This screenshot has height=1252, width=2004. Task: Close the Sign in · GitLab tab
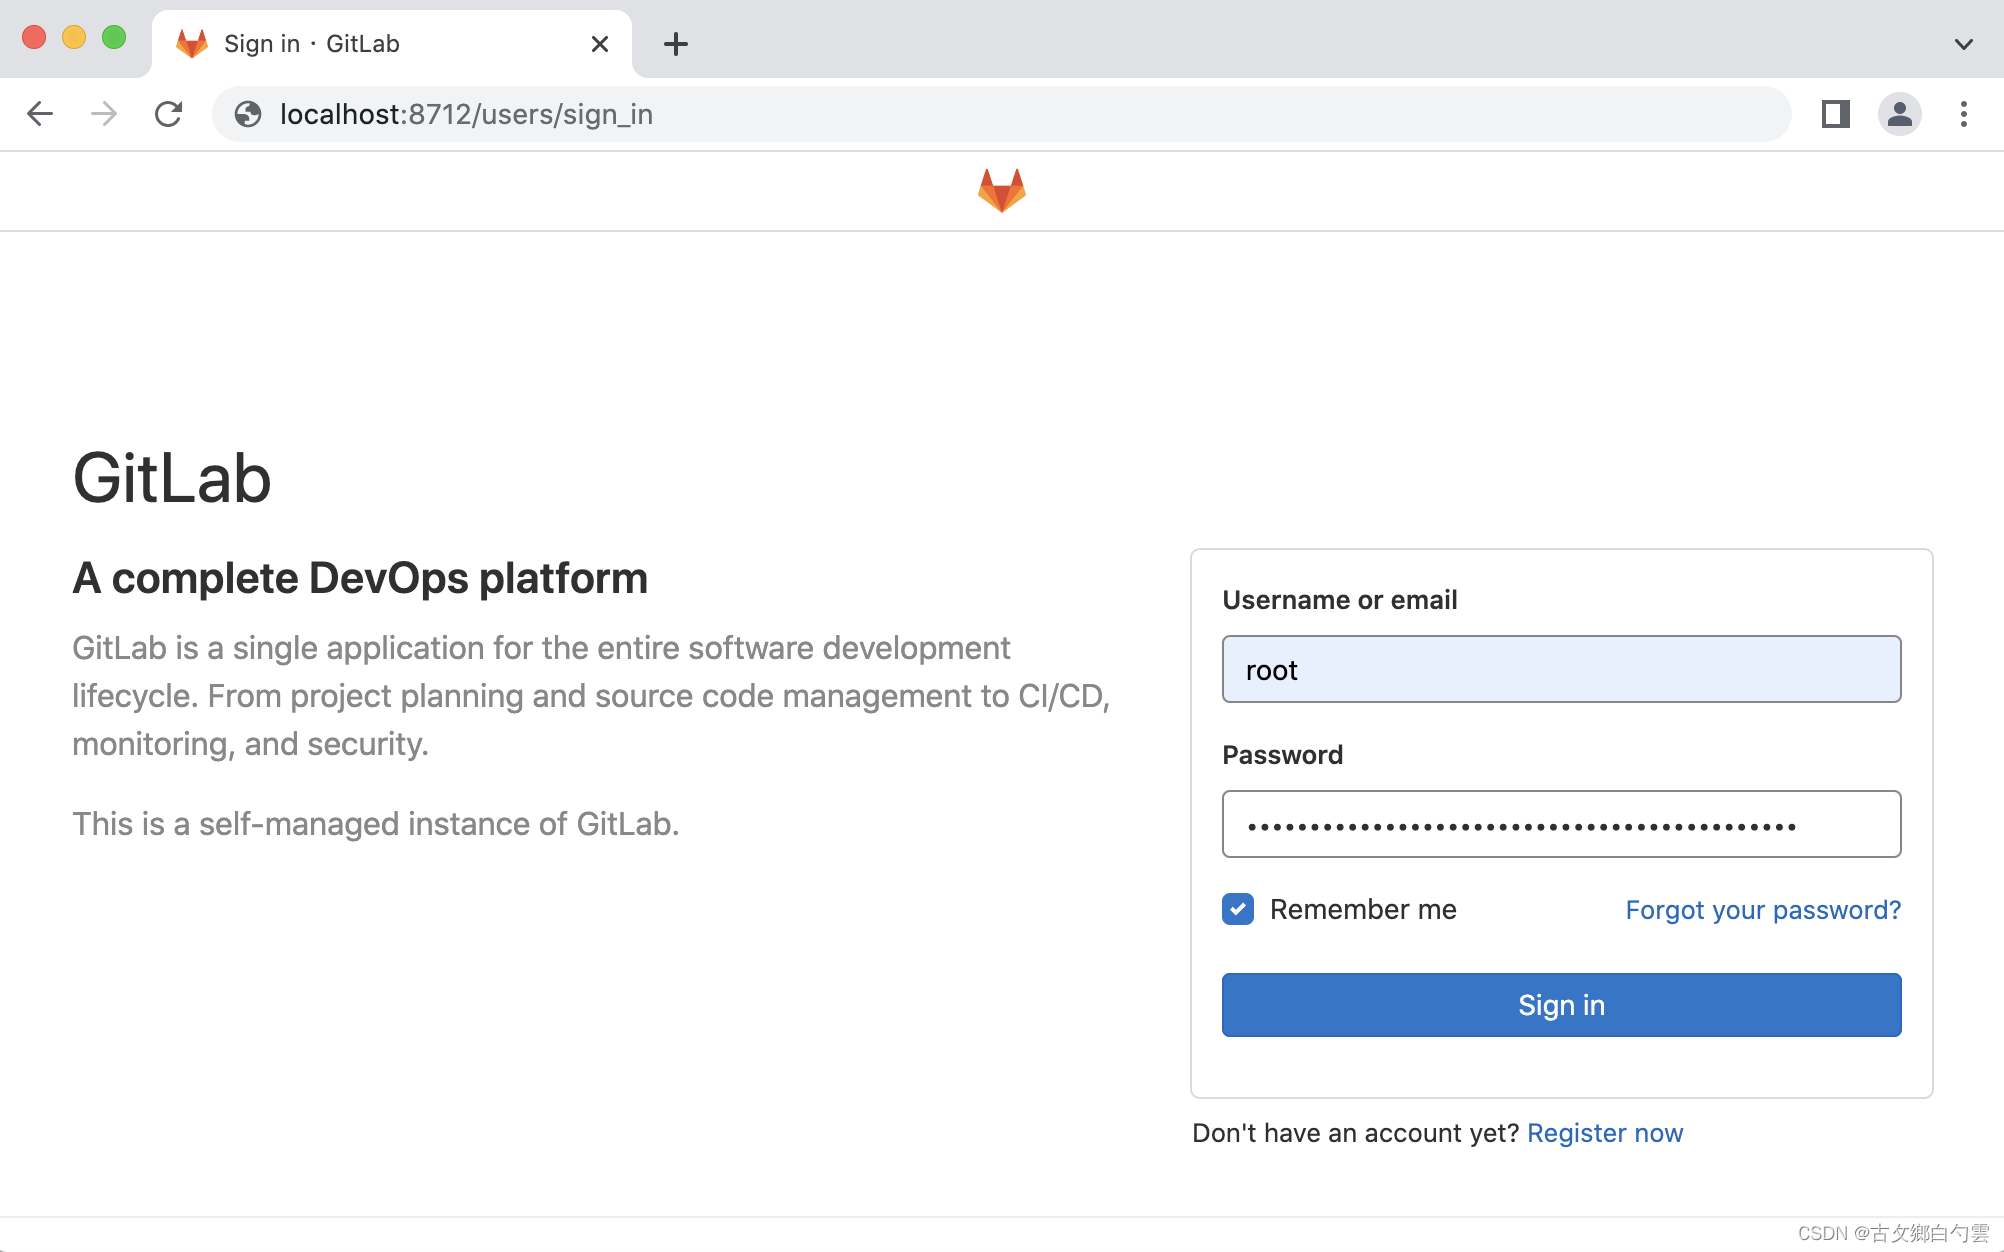[600, 44]
